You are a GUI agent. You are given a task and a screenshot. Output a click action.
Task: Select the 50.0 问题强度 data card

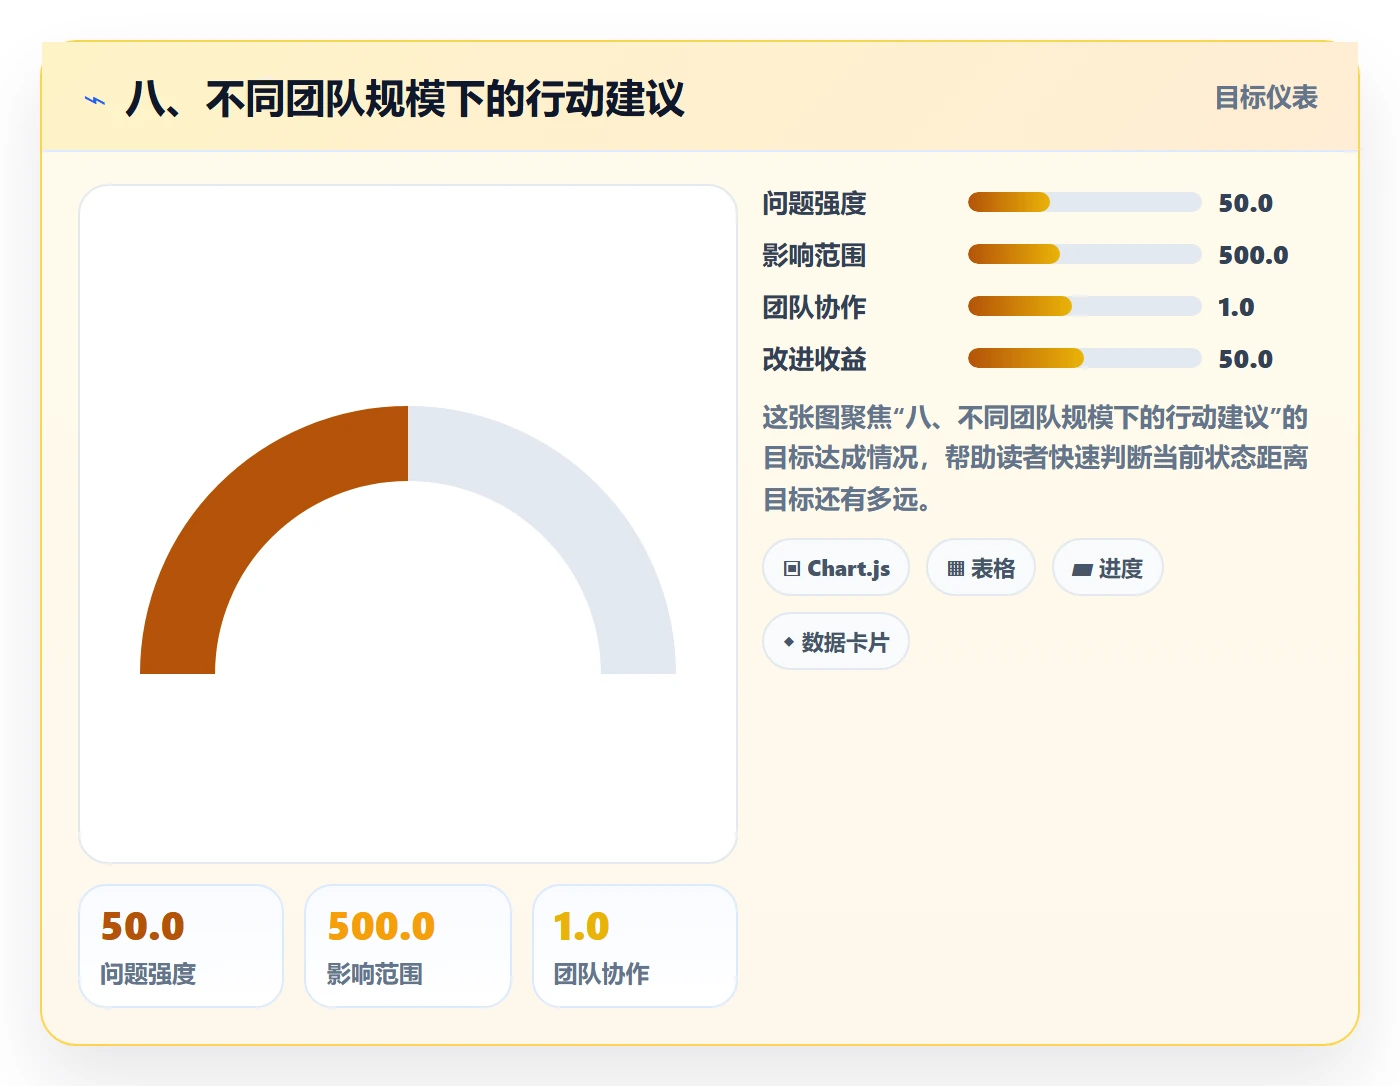[x=181, y=946]
